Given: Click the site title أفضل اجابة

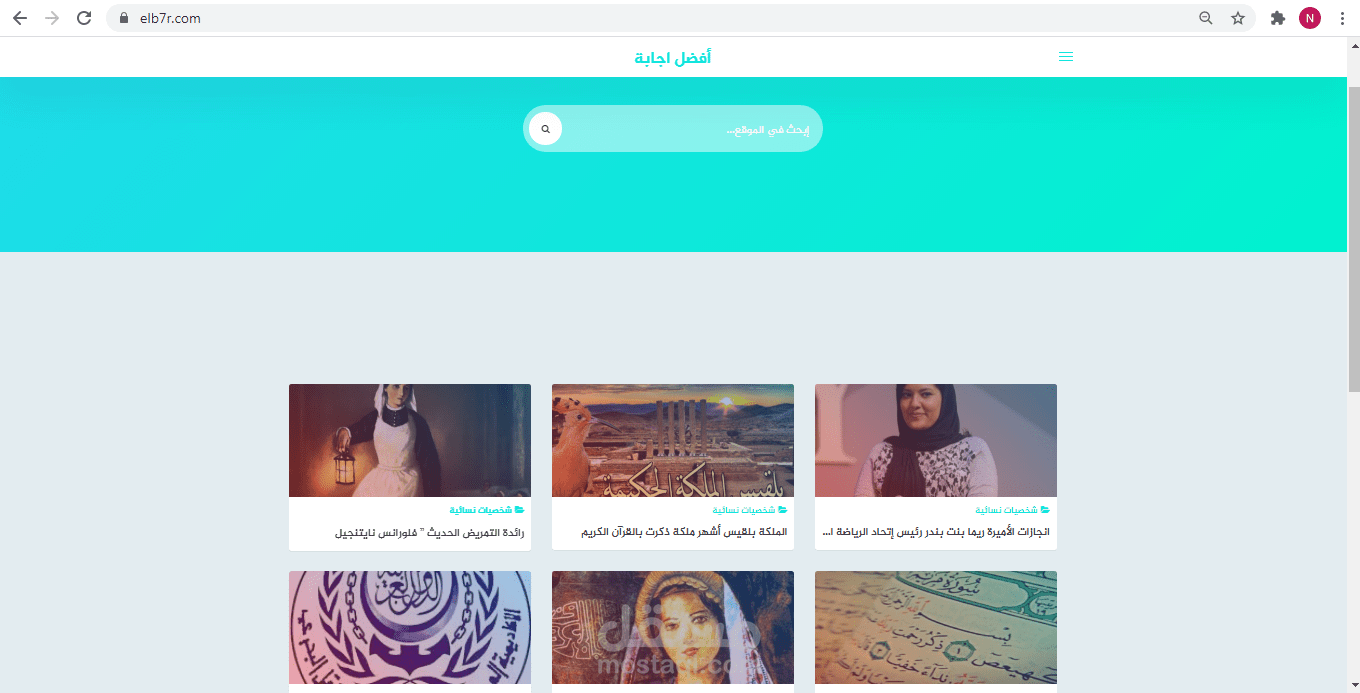Looking at the screenshot, I should (673, 57).
